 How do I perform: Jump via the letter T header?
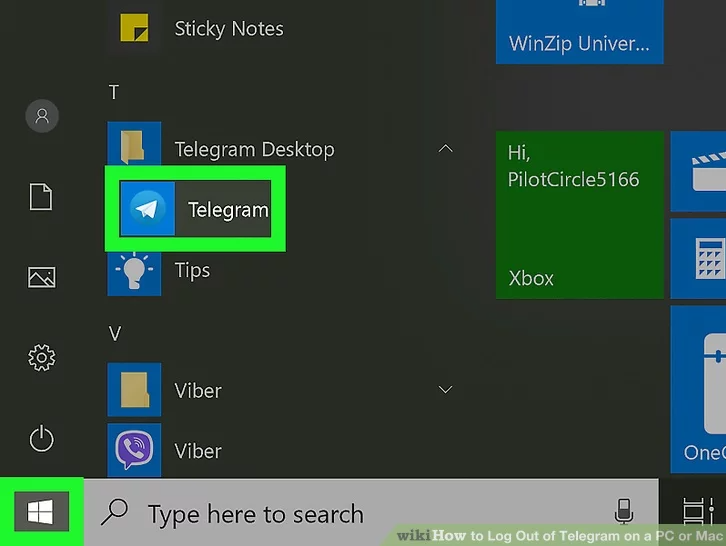[114, 92]
